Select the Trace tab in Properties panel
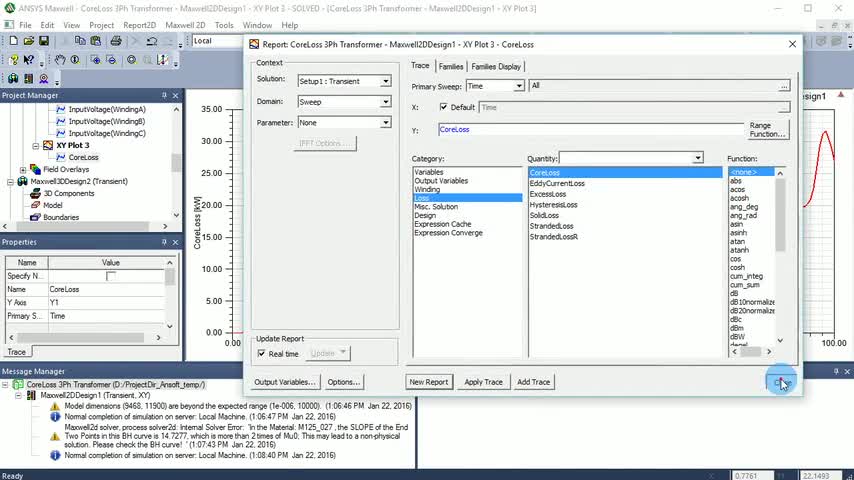The image size is (854, 480). click(x=16, y=352)
